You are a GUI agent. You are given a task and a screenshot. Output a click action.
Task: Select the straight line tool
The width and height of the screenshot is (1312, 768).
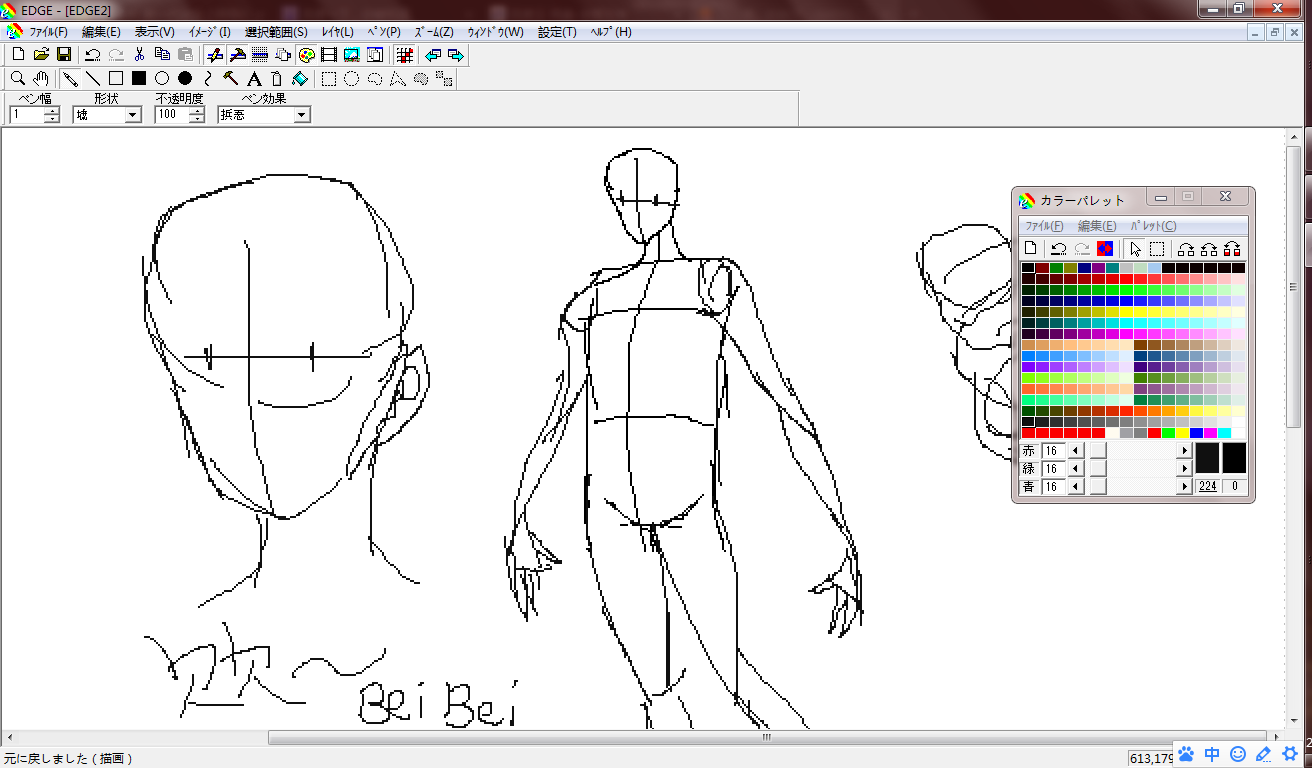point(93,78)
